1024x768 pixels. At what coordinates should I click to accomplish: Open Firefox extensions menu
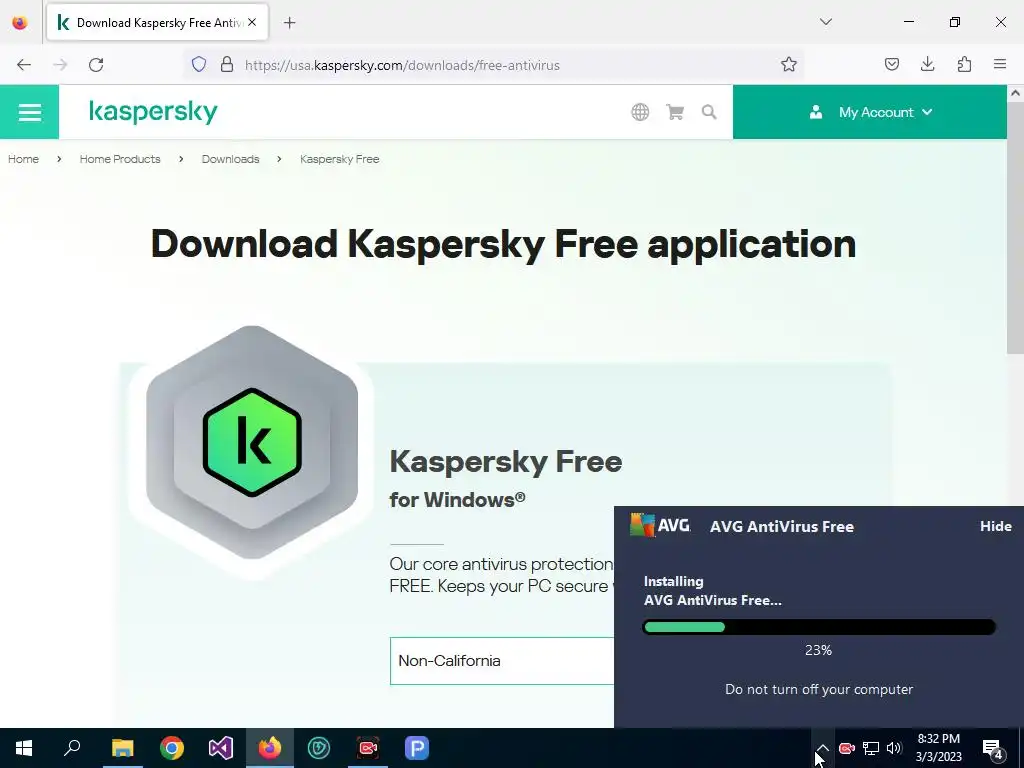(964, 65)
